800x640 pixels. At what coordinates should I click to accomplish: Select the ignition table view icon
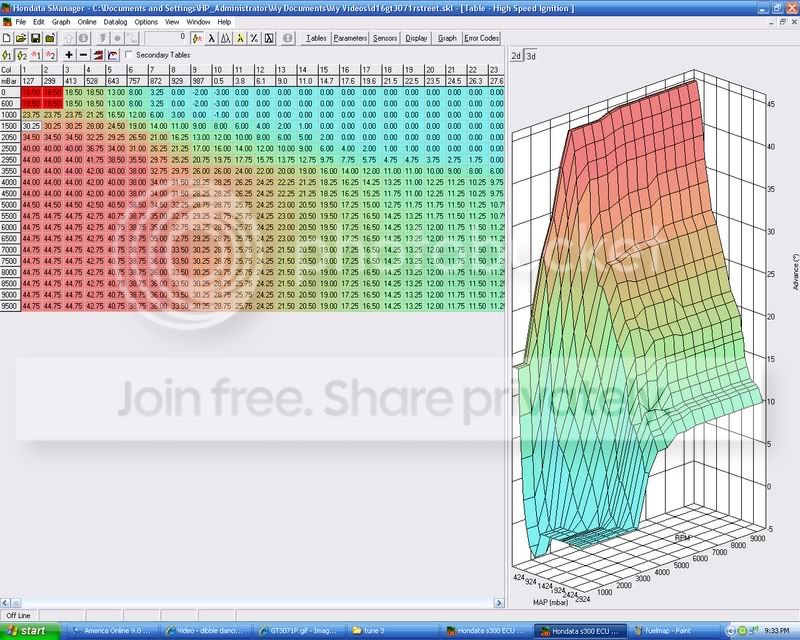pos(197,38)
